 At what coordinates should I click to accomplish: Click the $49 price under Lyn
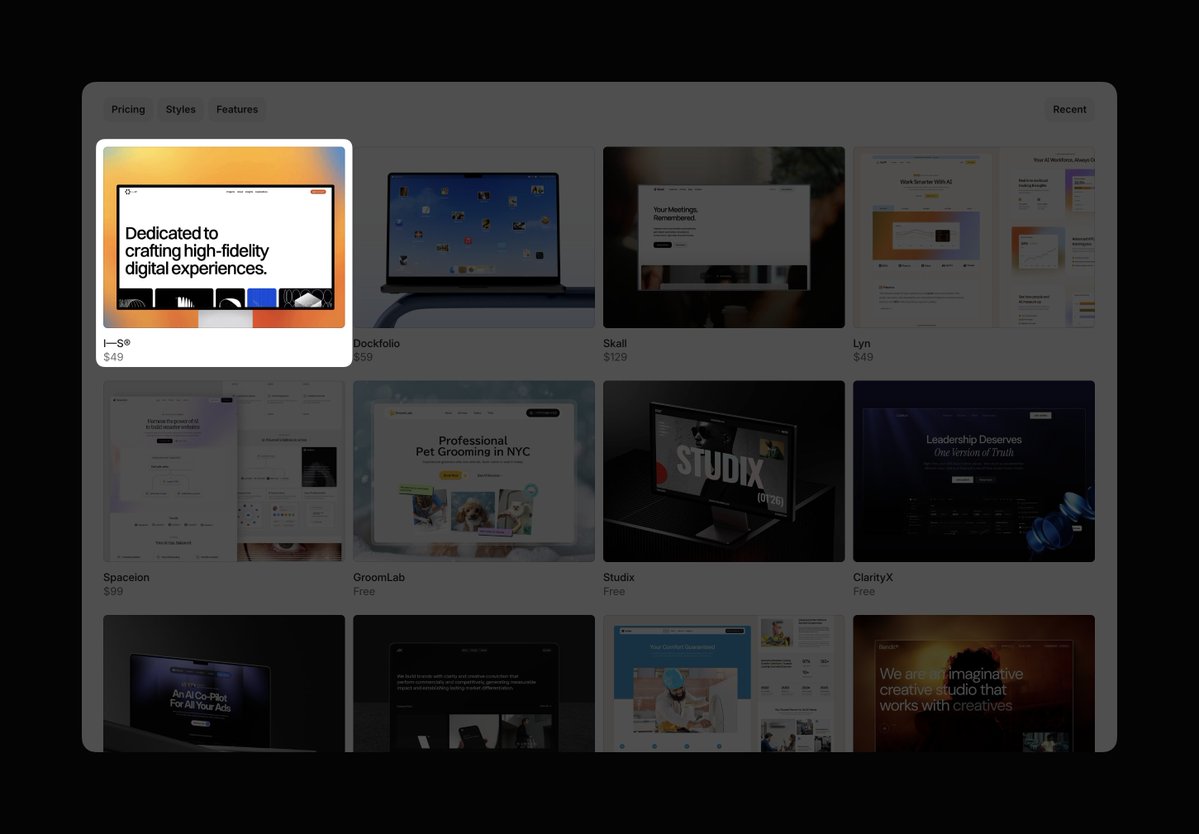click(x=863, y=357)
